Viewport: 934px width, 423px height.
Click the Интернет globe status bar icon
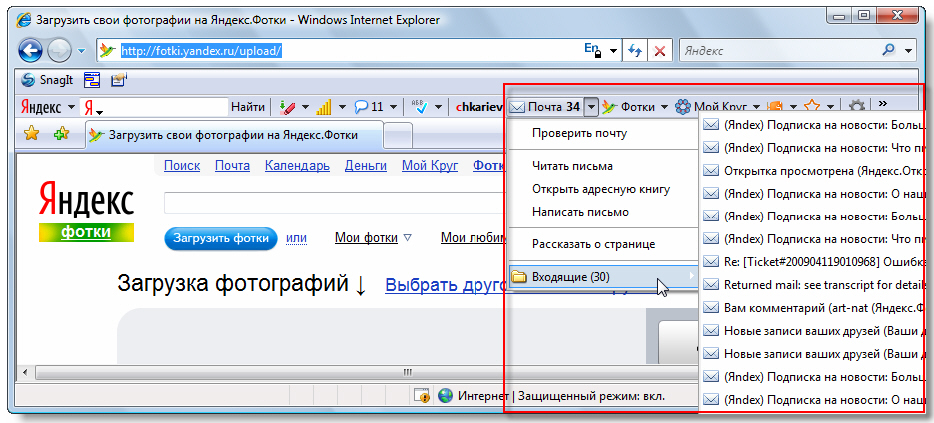(x=444, y=395)
